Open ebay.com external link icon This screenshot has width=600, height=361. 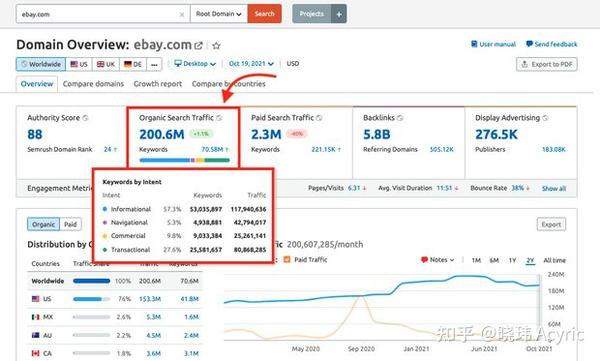pyautogui.click(x=198, y=46)
